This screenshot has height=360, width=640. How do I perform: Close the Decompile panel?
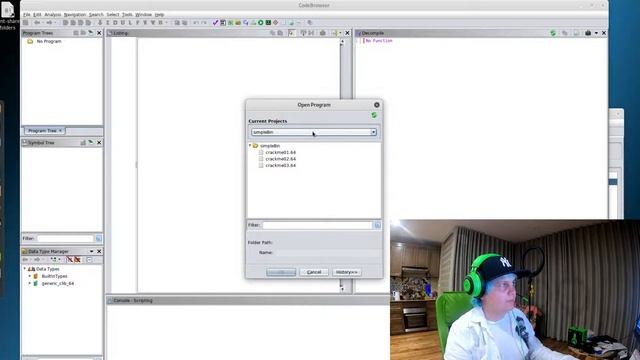tap(604, 33)
